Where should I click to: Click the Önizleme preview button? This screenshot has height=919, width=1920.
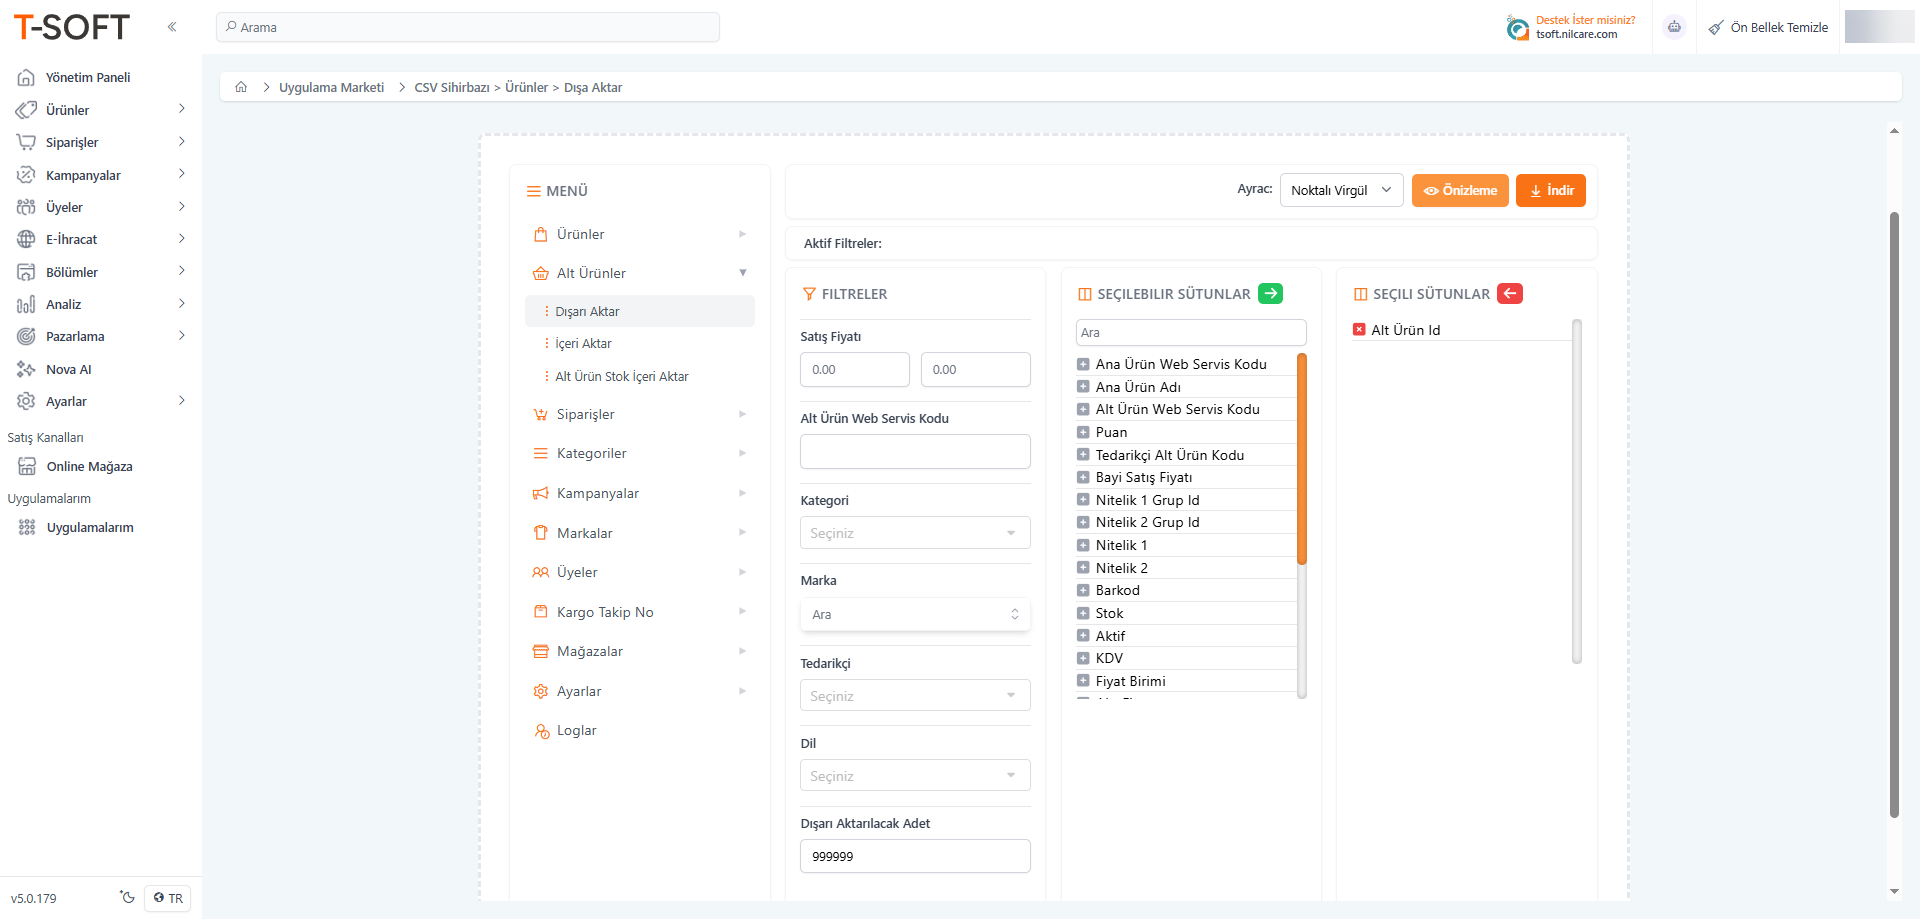[1460, 190]
